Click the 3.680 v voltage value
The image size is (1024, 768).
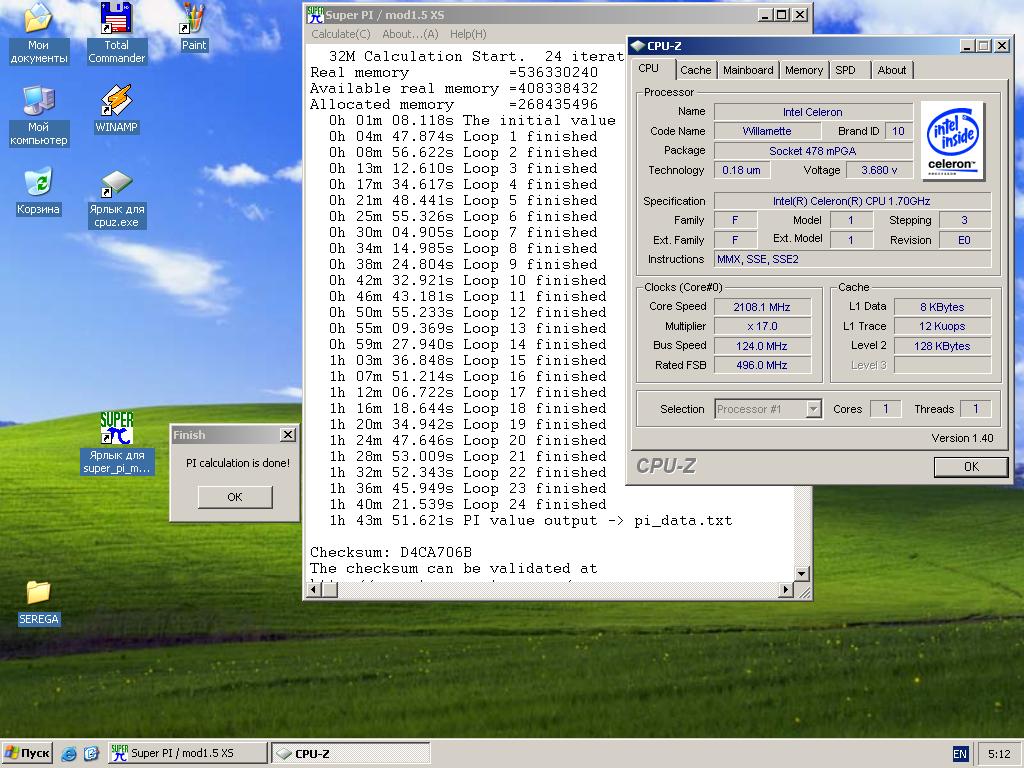(x=879, y=170)
